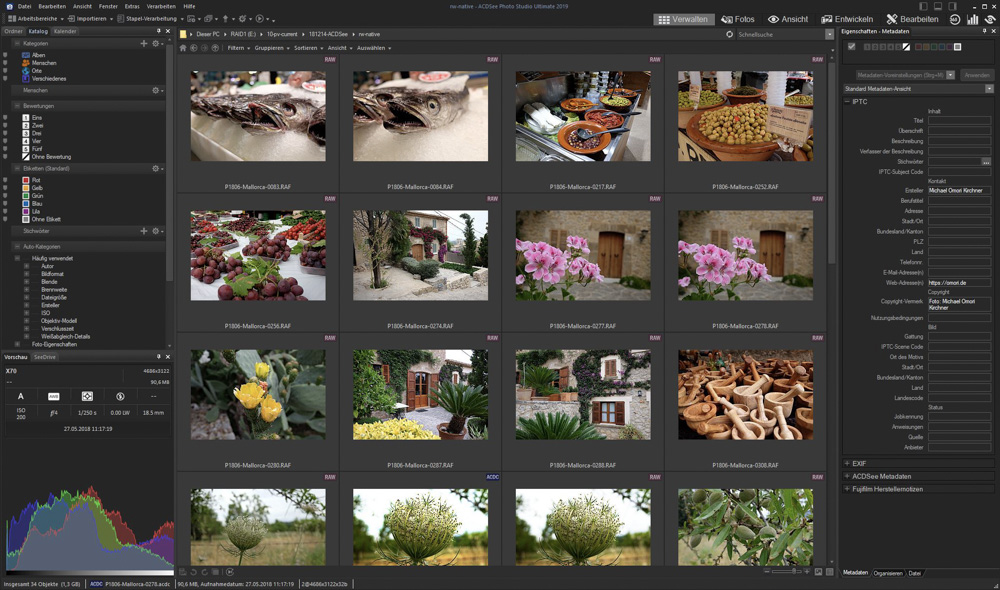The image size is (1000, 590).
Task: Click the back arrow in the file browser toolbar
Action: (x=194, y=48)
